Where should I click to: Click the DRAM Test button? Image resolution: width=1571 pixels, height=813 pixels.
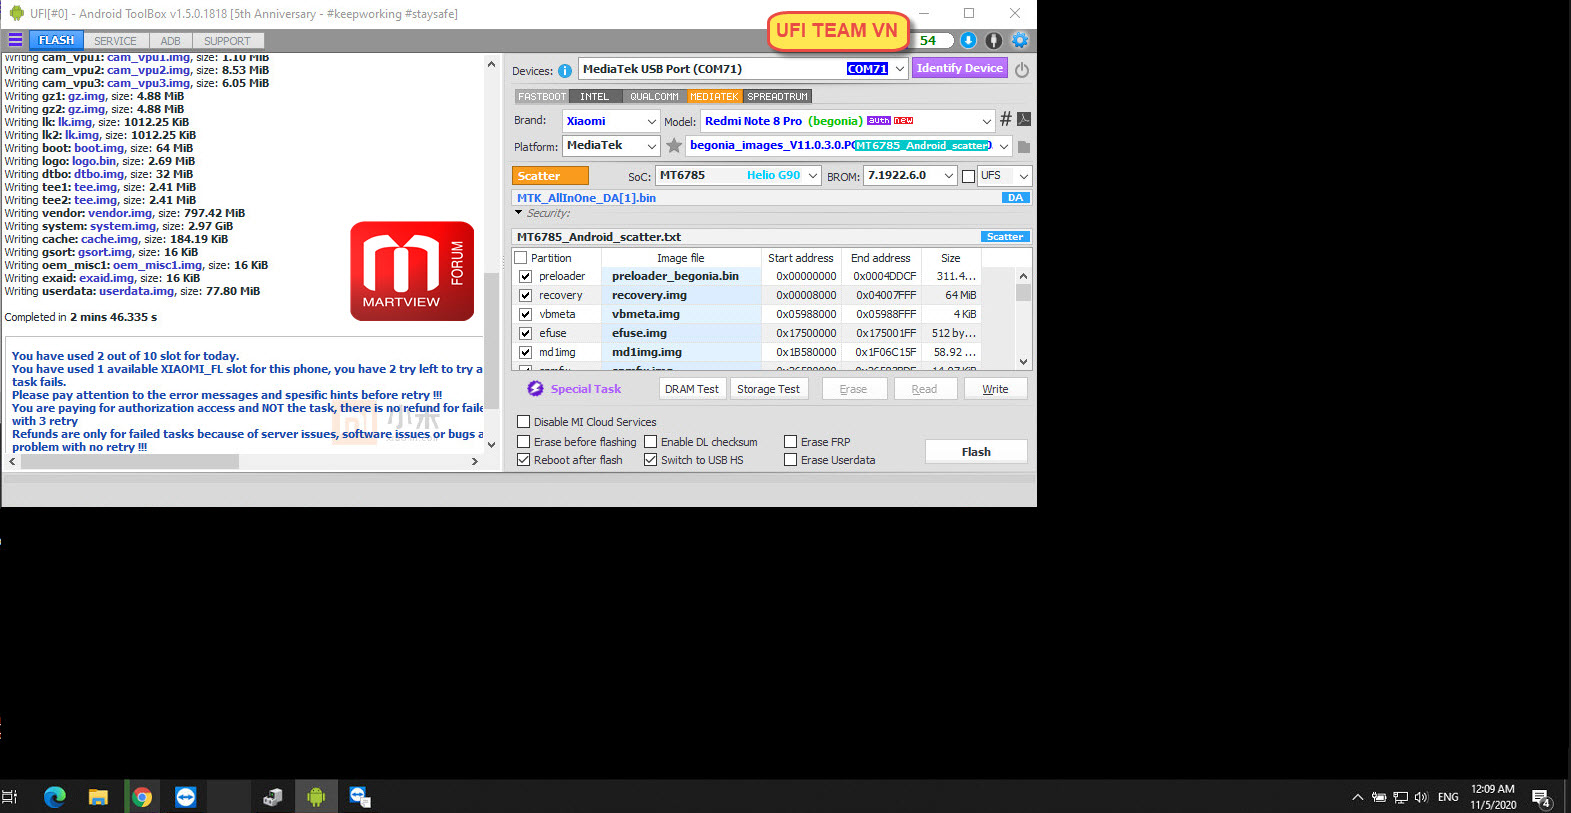(x=692, y=389)
